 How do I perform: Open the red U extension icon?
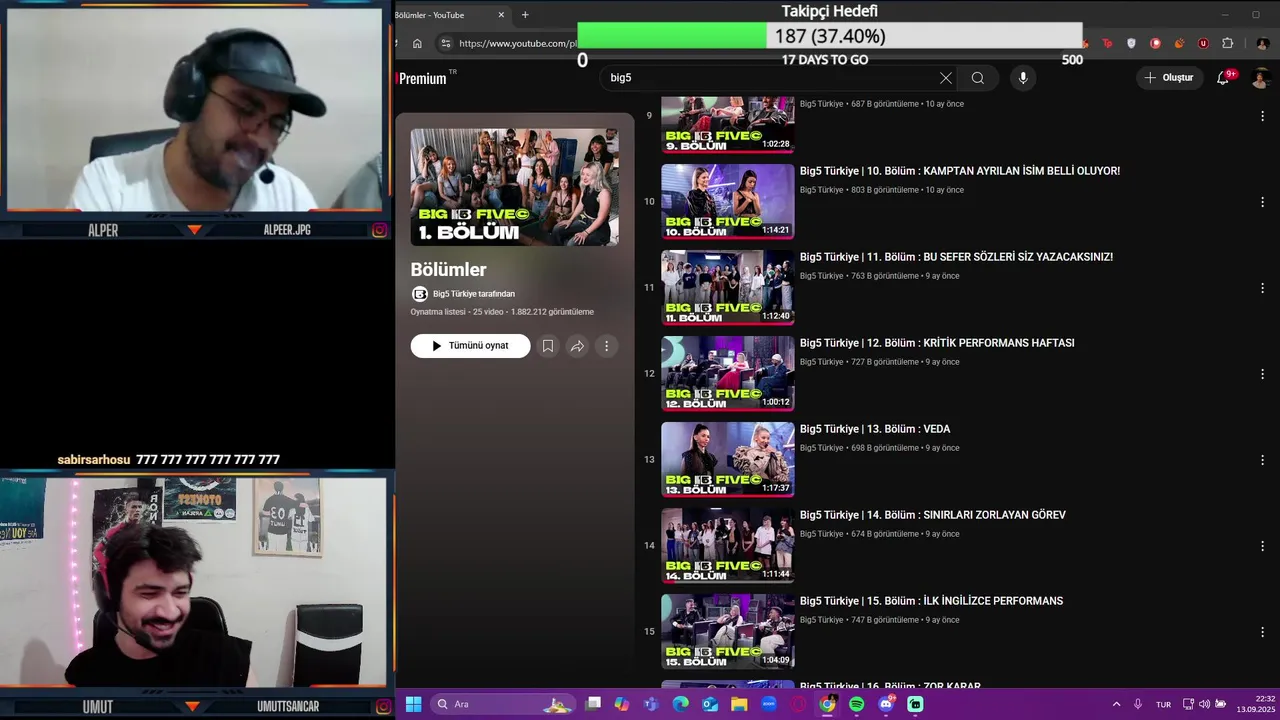tap(1203, 43)
